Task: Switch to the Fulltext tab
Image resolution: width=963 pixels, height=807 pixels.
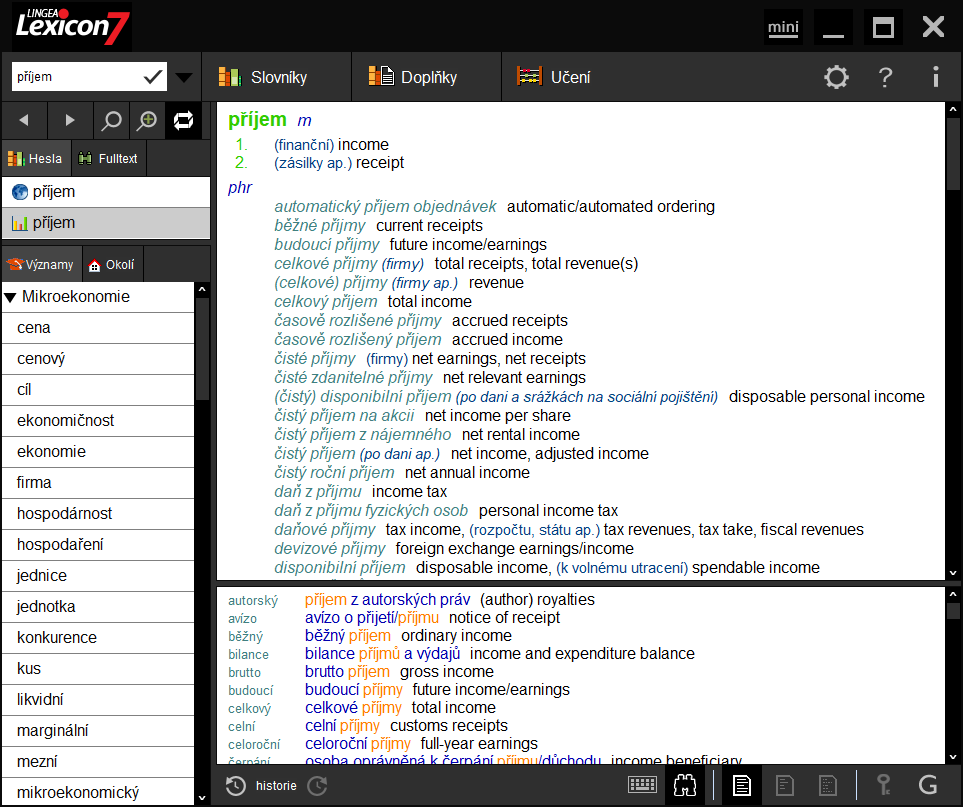Action: click(x=108, y=158)
